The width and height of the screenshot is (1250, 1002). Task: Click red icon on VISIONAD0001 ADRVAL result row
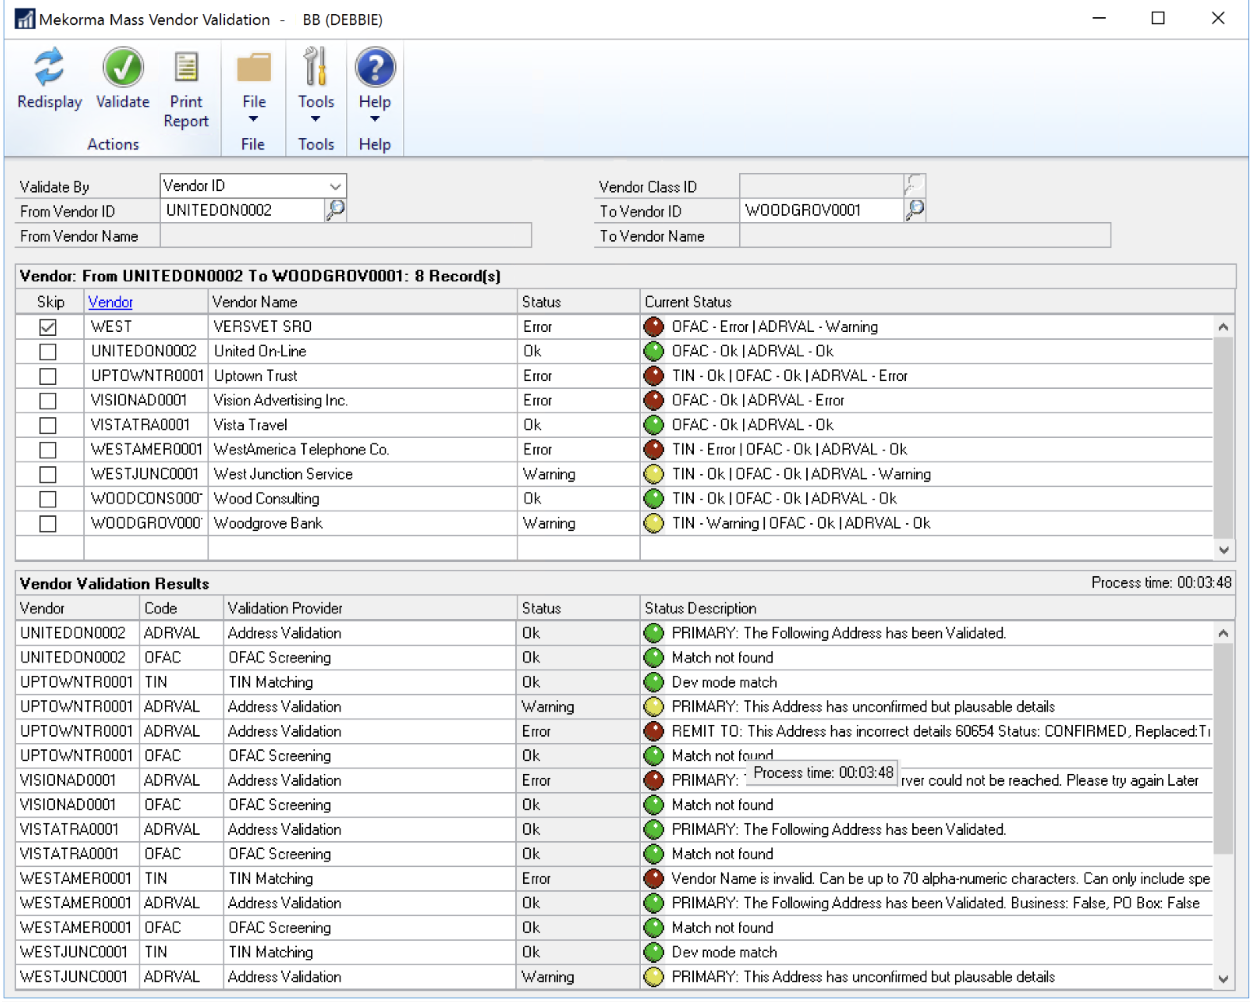pyautogui.click(x=654, y=780)
